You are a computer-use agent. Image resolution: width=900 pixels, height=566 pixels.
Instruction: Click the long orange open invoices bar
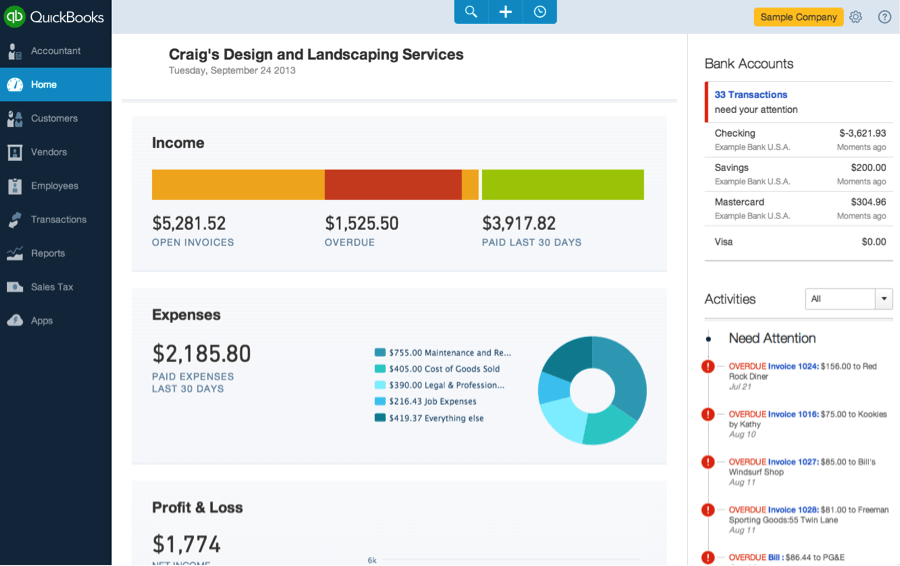(238, 185)
